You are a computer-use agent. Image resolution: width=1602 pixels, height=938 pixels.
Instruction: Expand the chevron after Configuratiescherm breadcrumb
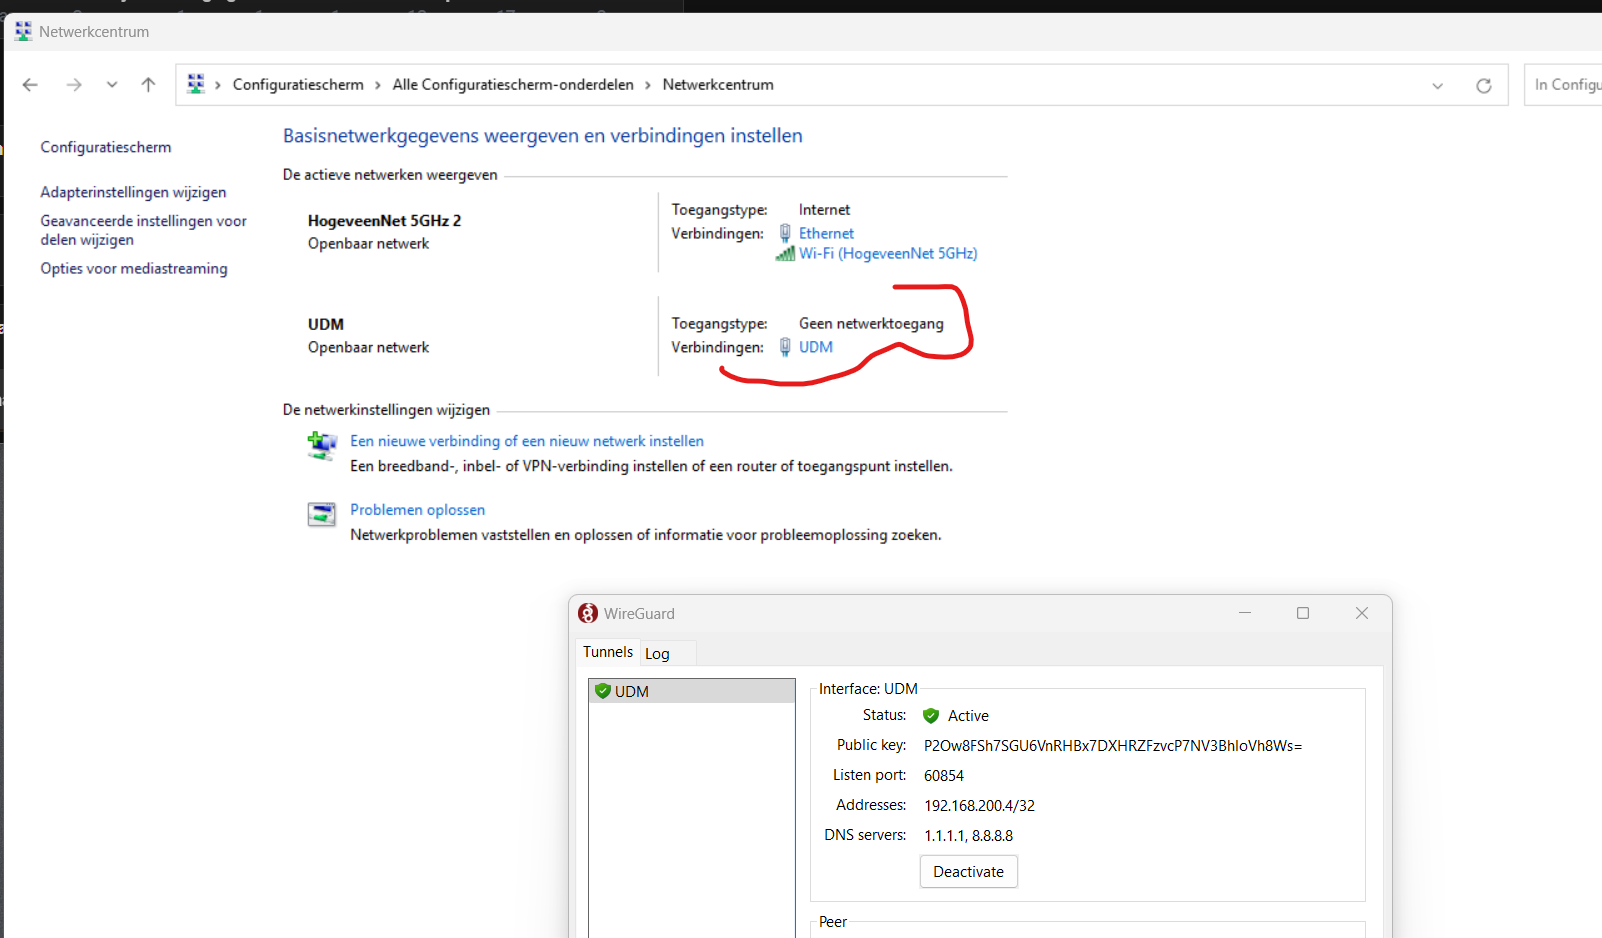tap(378, 85)
